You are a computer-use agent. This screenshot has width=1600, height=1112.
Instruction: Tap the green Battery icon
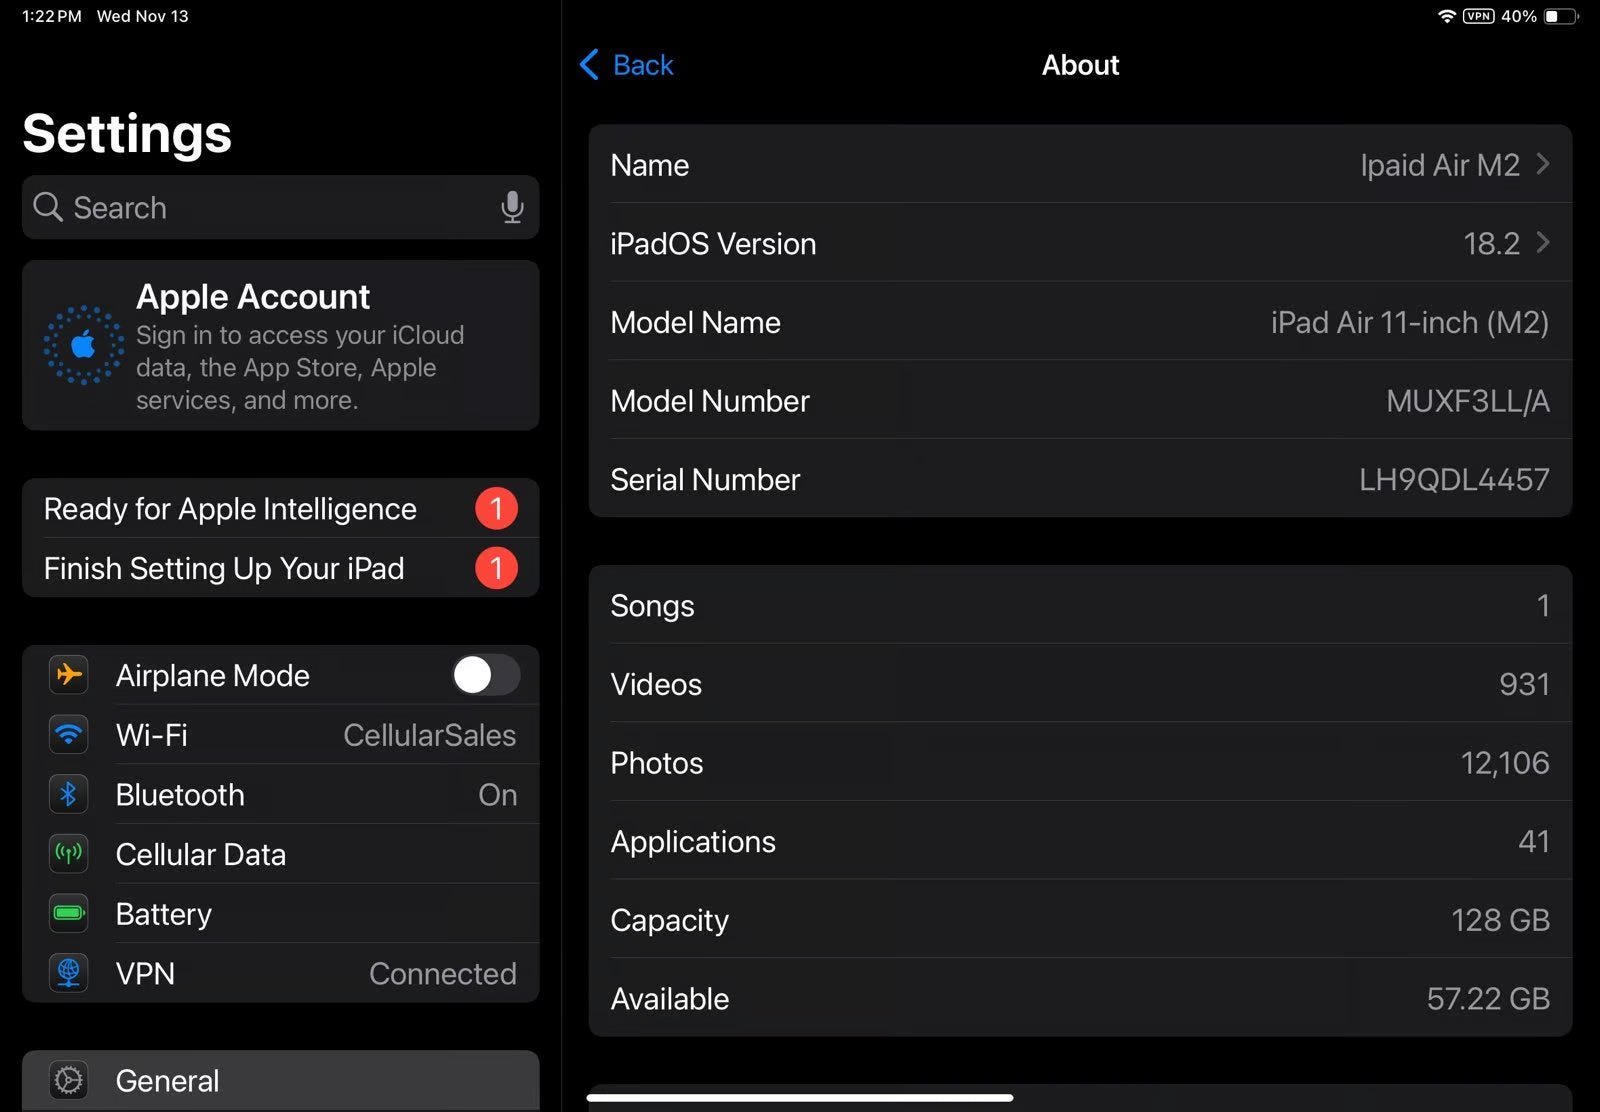[x=69, y=913]
